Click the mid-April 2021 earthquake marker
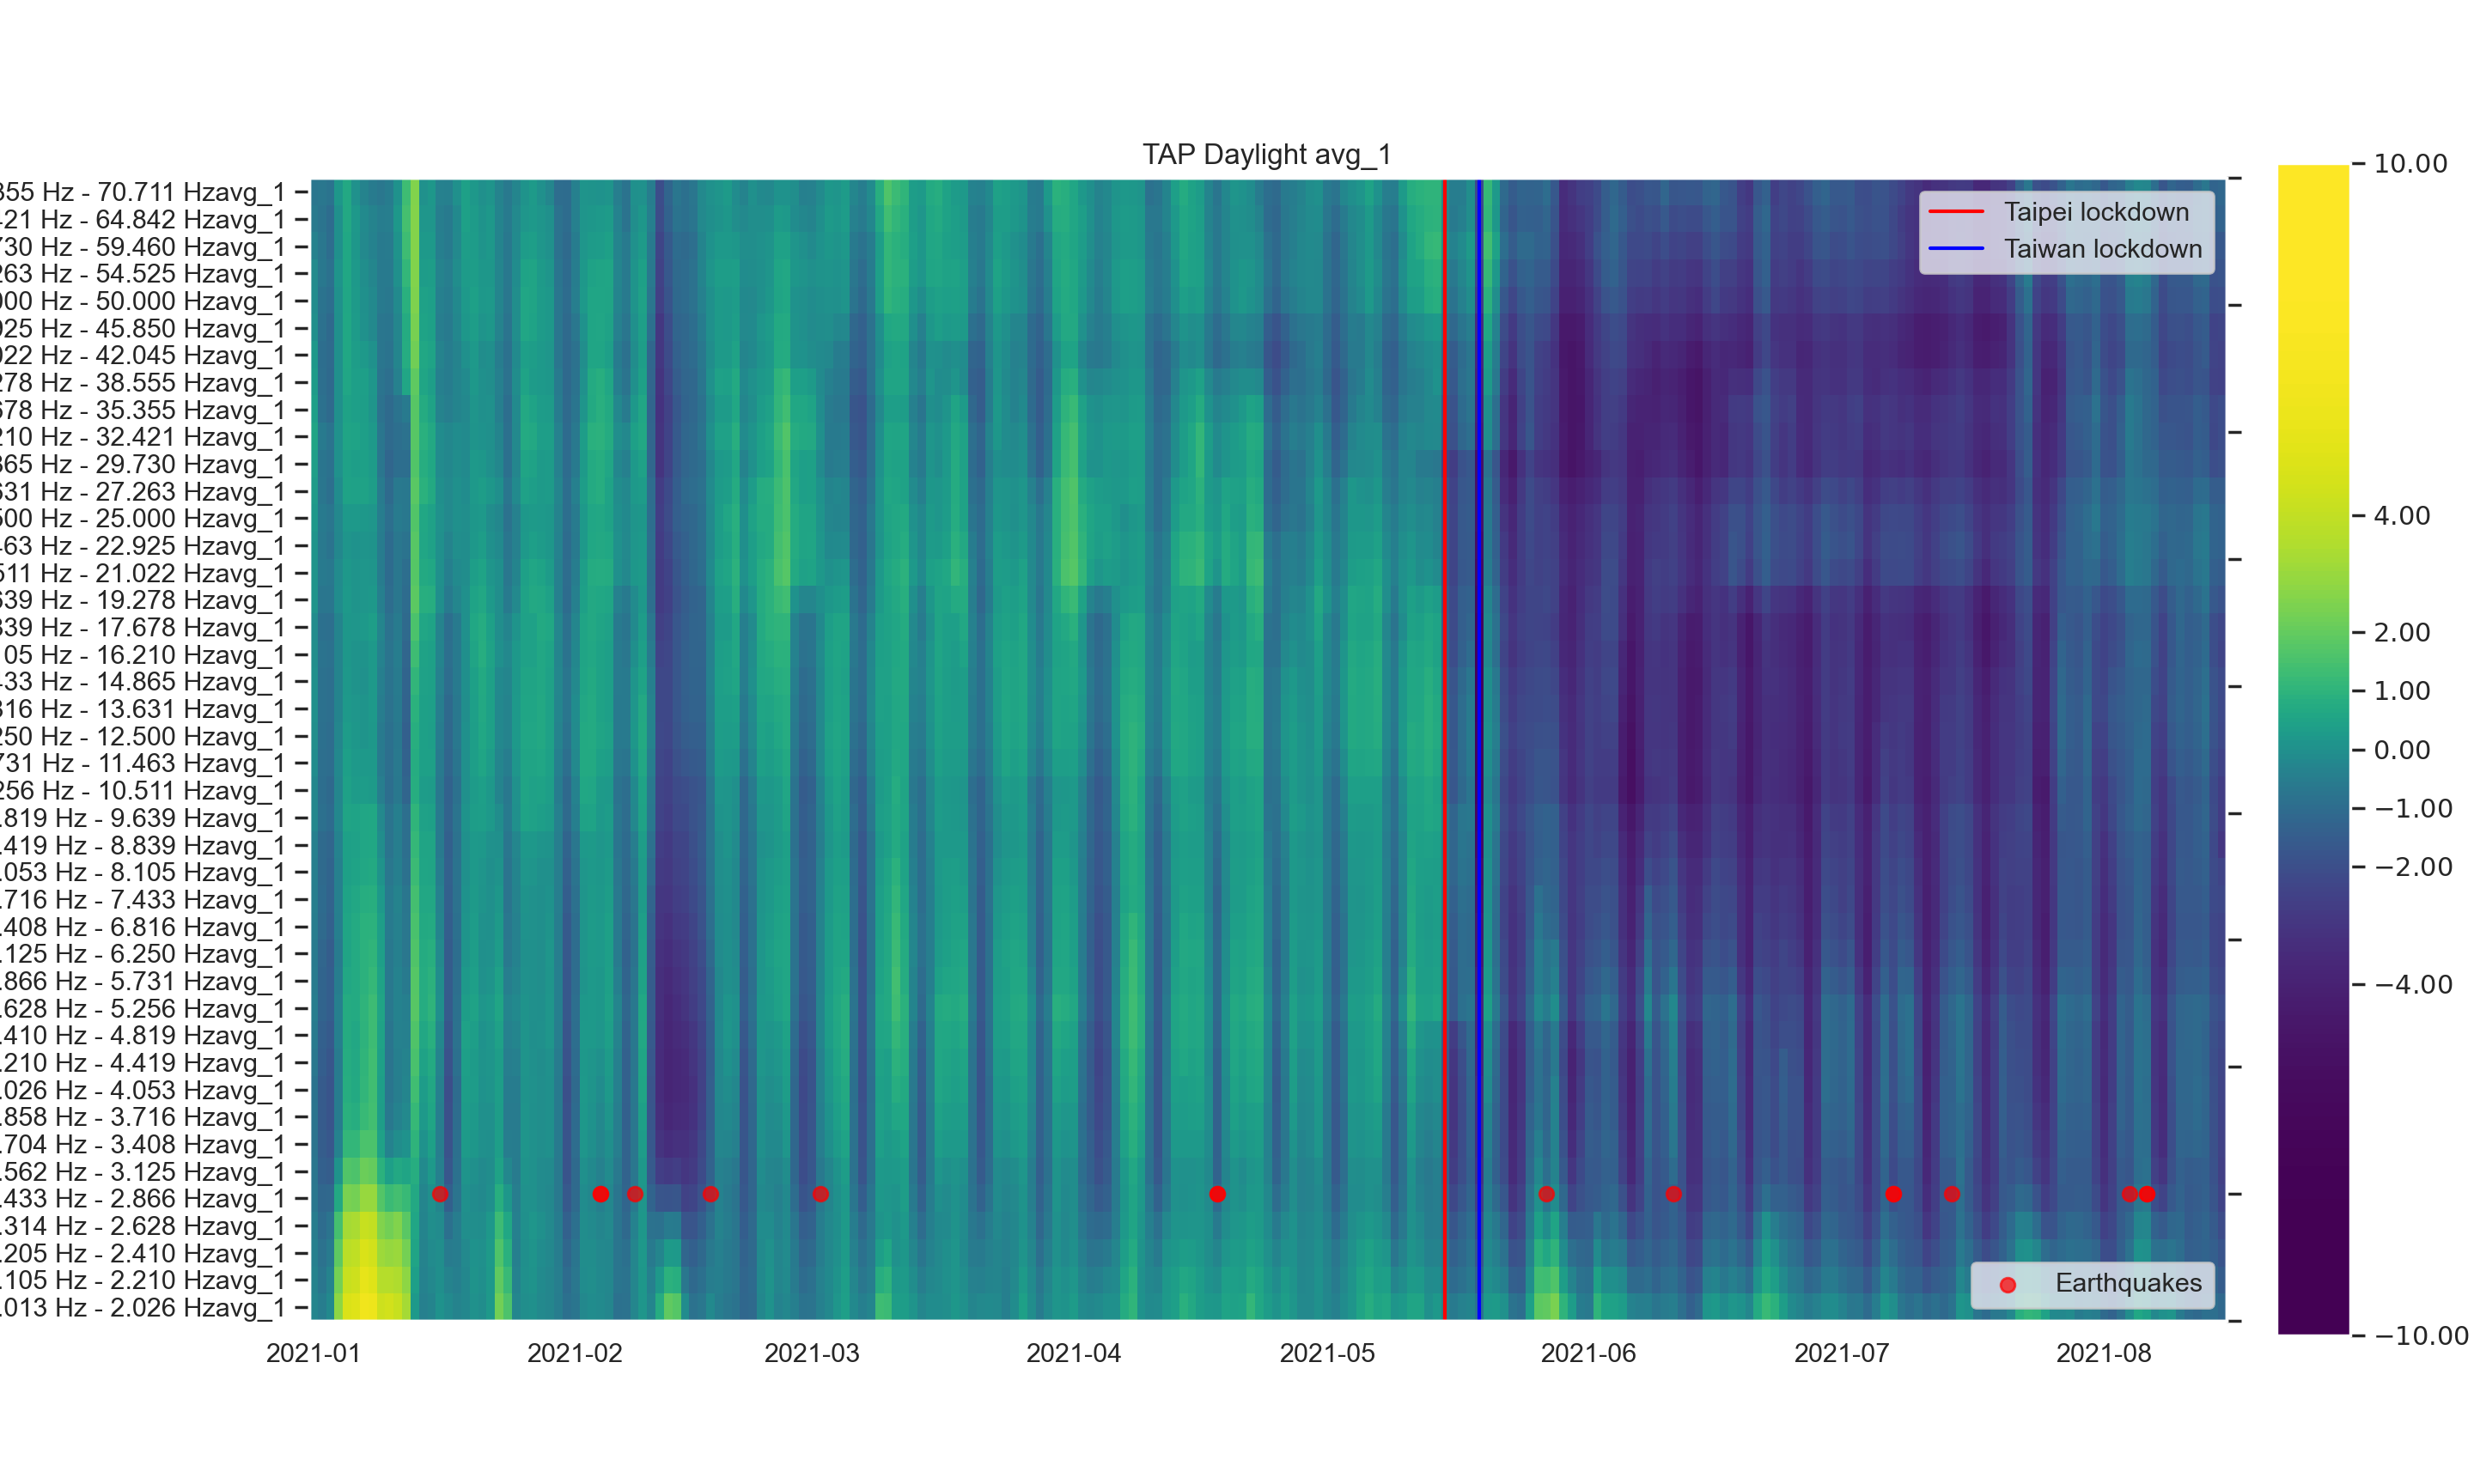The width and height of the screenshot is (2474, 1484). [x=1217, y=1194]
